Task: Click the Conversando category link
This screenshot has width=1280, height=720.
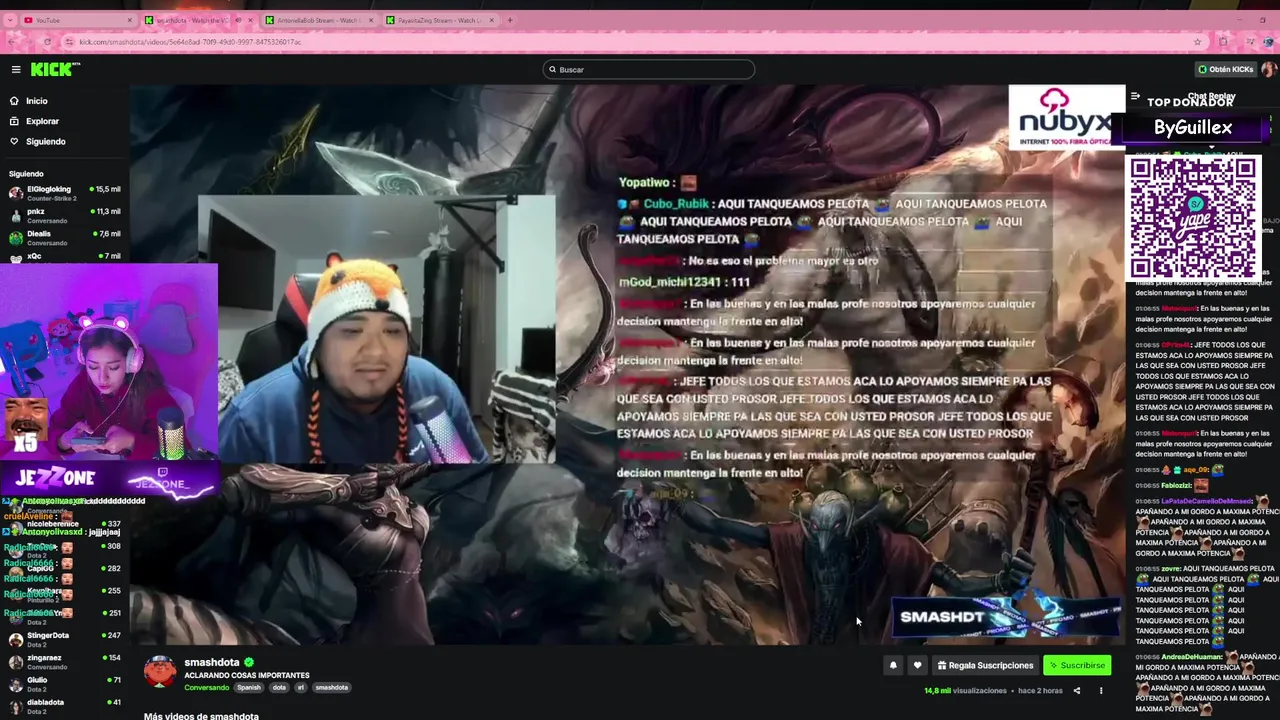Action: [206, 687]
